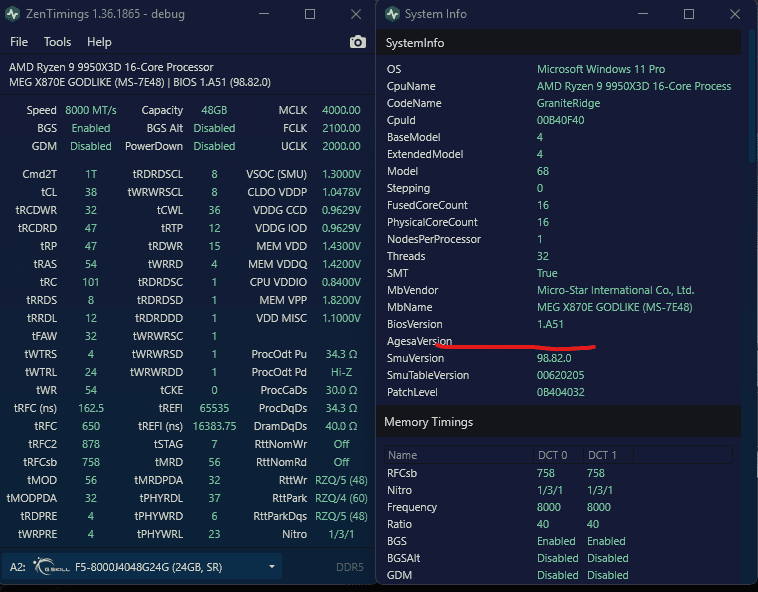Click the DCT 1 column header
The image size is (758, 592).
pos(608,455)
